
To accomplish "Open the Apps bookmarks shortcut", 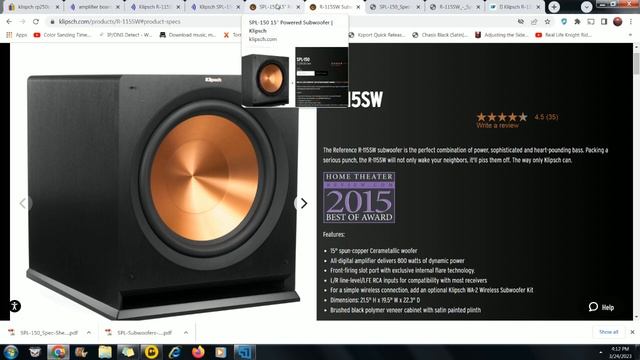I will 17,35.
